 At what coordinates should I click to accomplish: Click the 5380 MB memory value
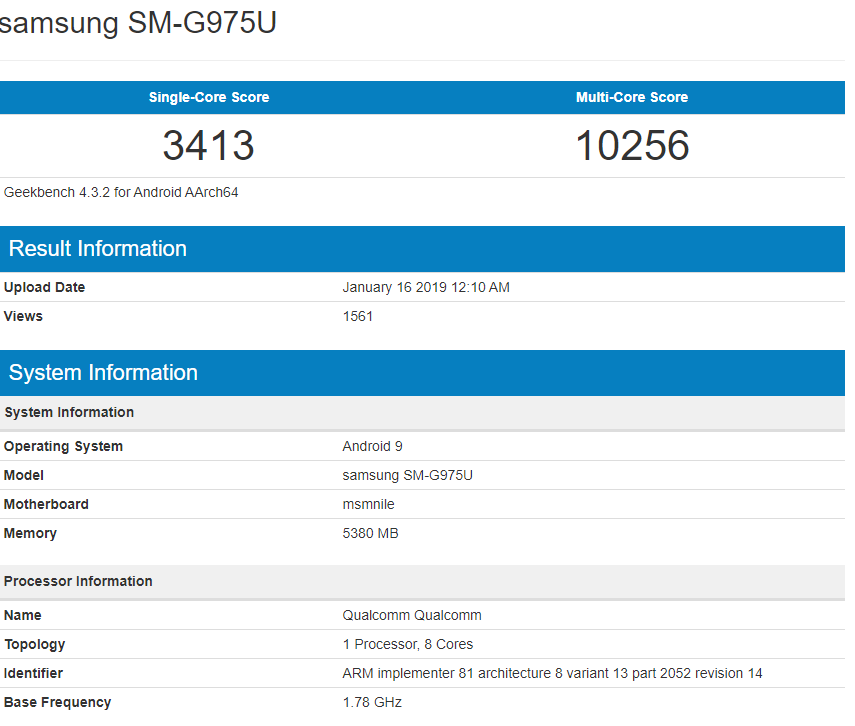click(x=370, y=533)
